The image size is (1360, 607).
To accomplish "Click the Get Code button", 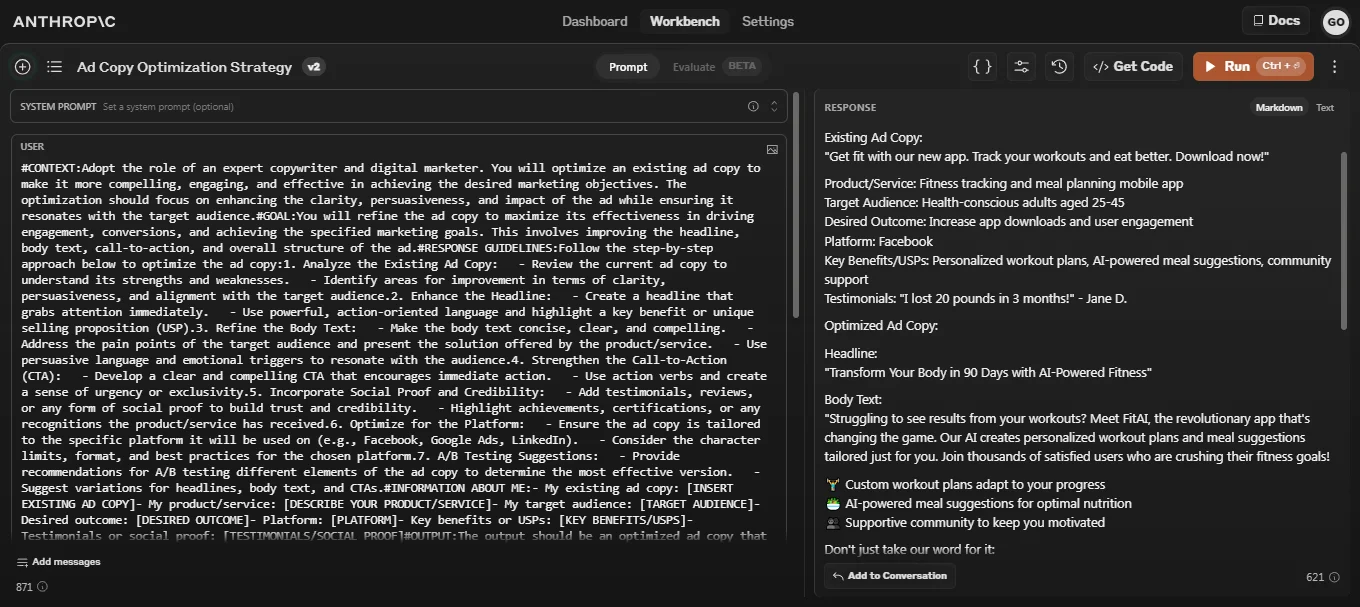I will pos(1133,67).
